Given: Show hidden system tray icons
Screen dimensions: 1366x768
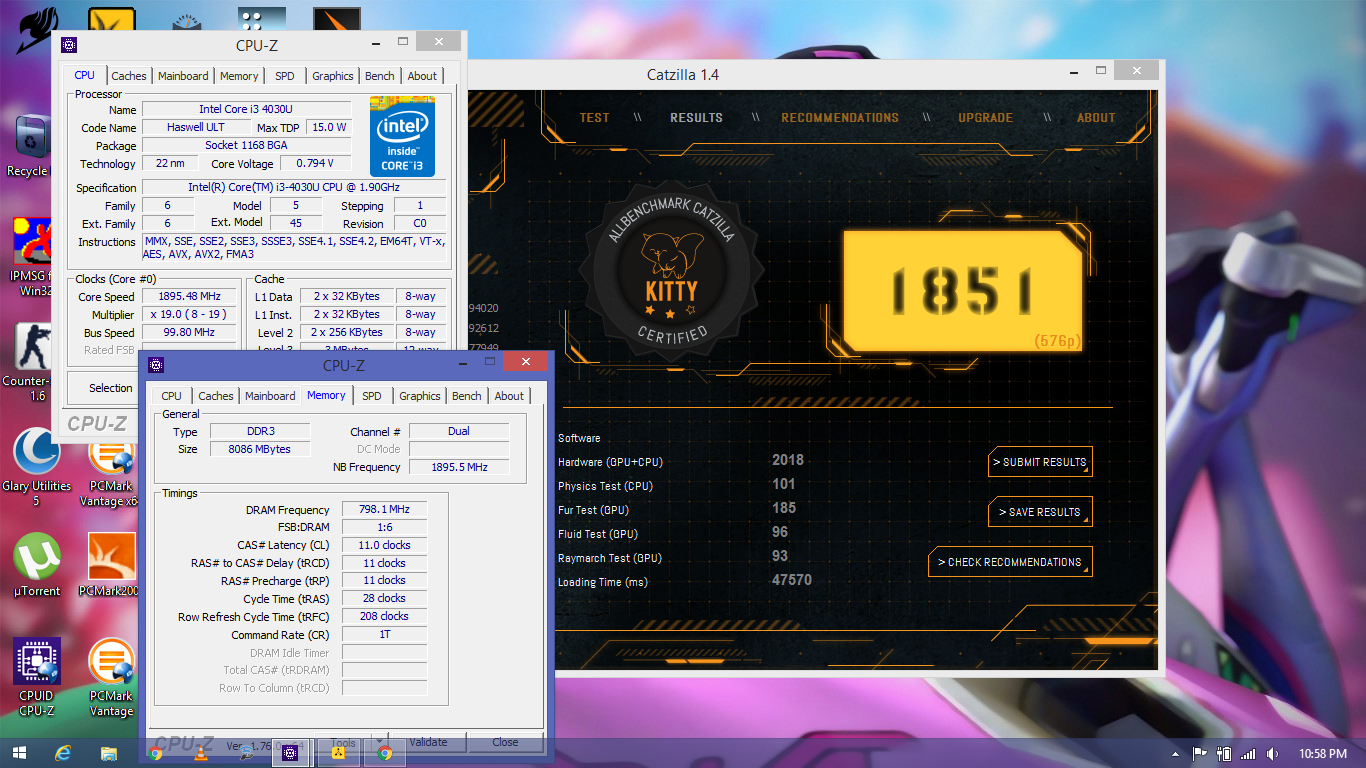Looking at the screenshot, I should 1177,753.
